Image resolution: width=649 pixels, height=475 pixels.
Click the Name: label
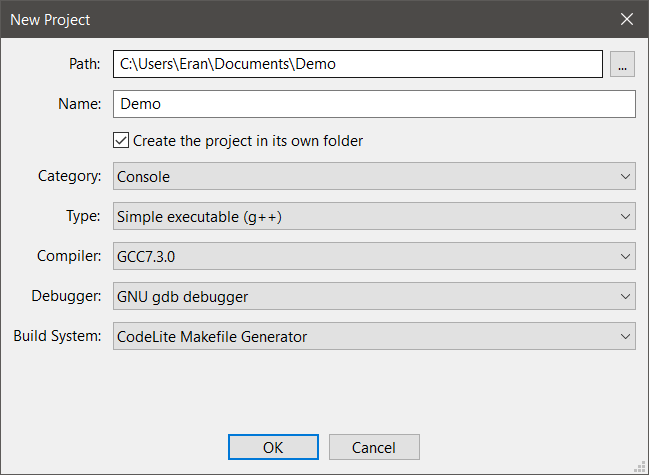point(79,104)
